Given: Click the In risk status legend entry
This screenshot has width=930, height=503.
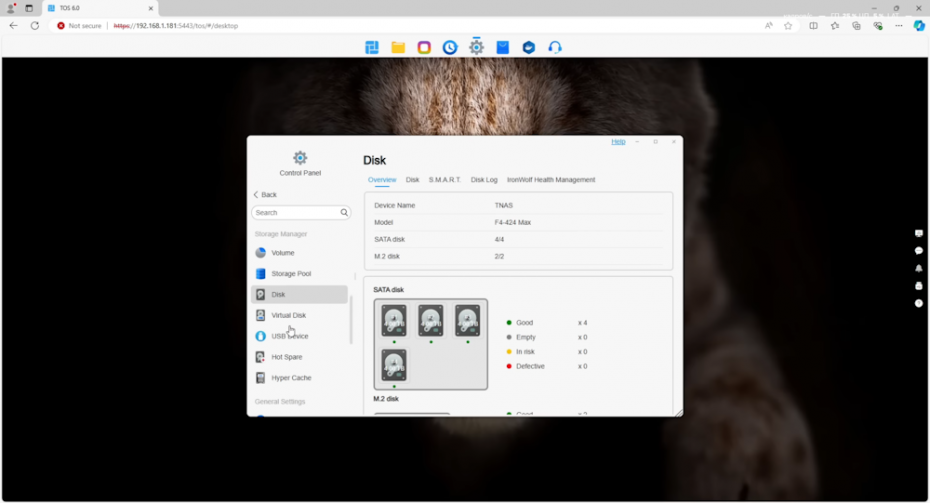Looking at the screenshot, I should 520,352.
